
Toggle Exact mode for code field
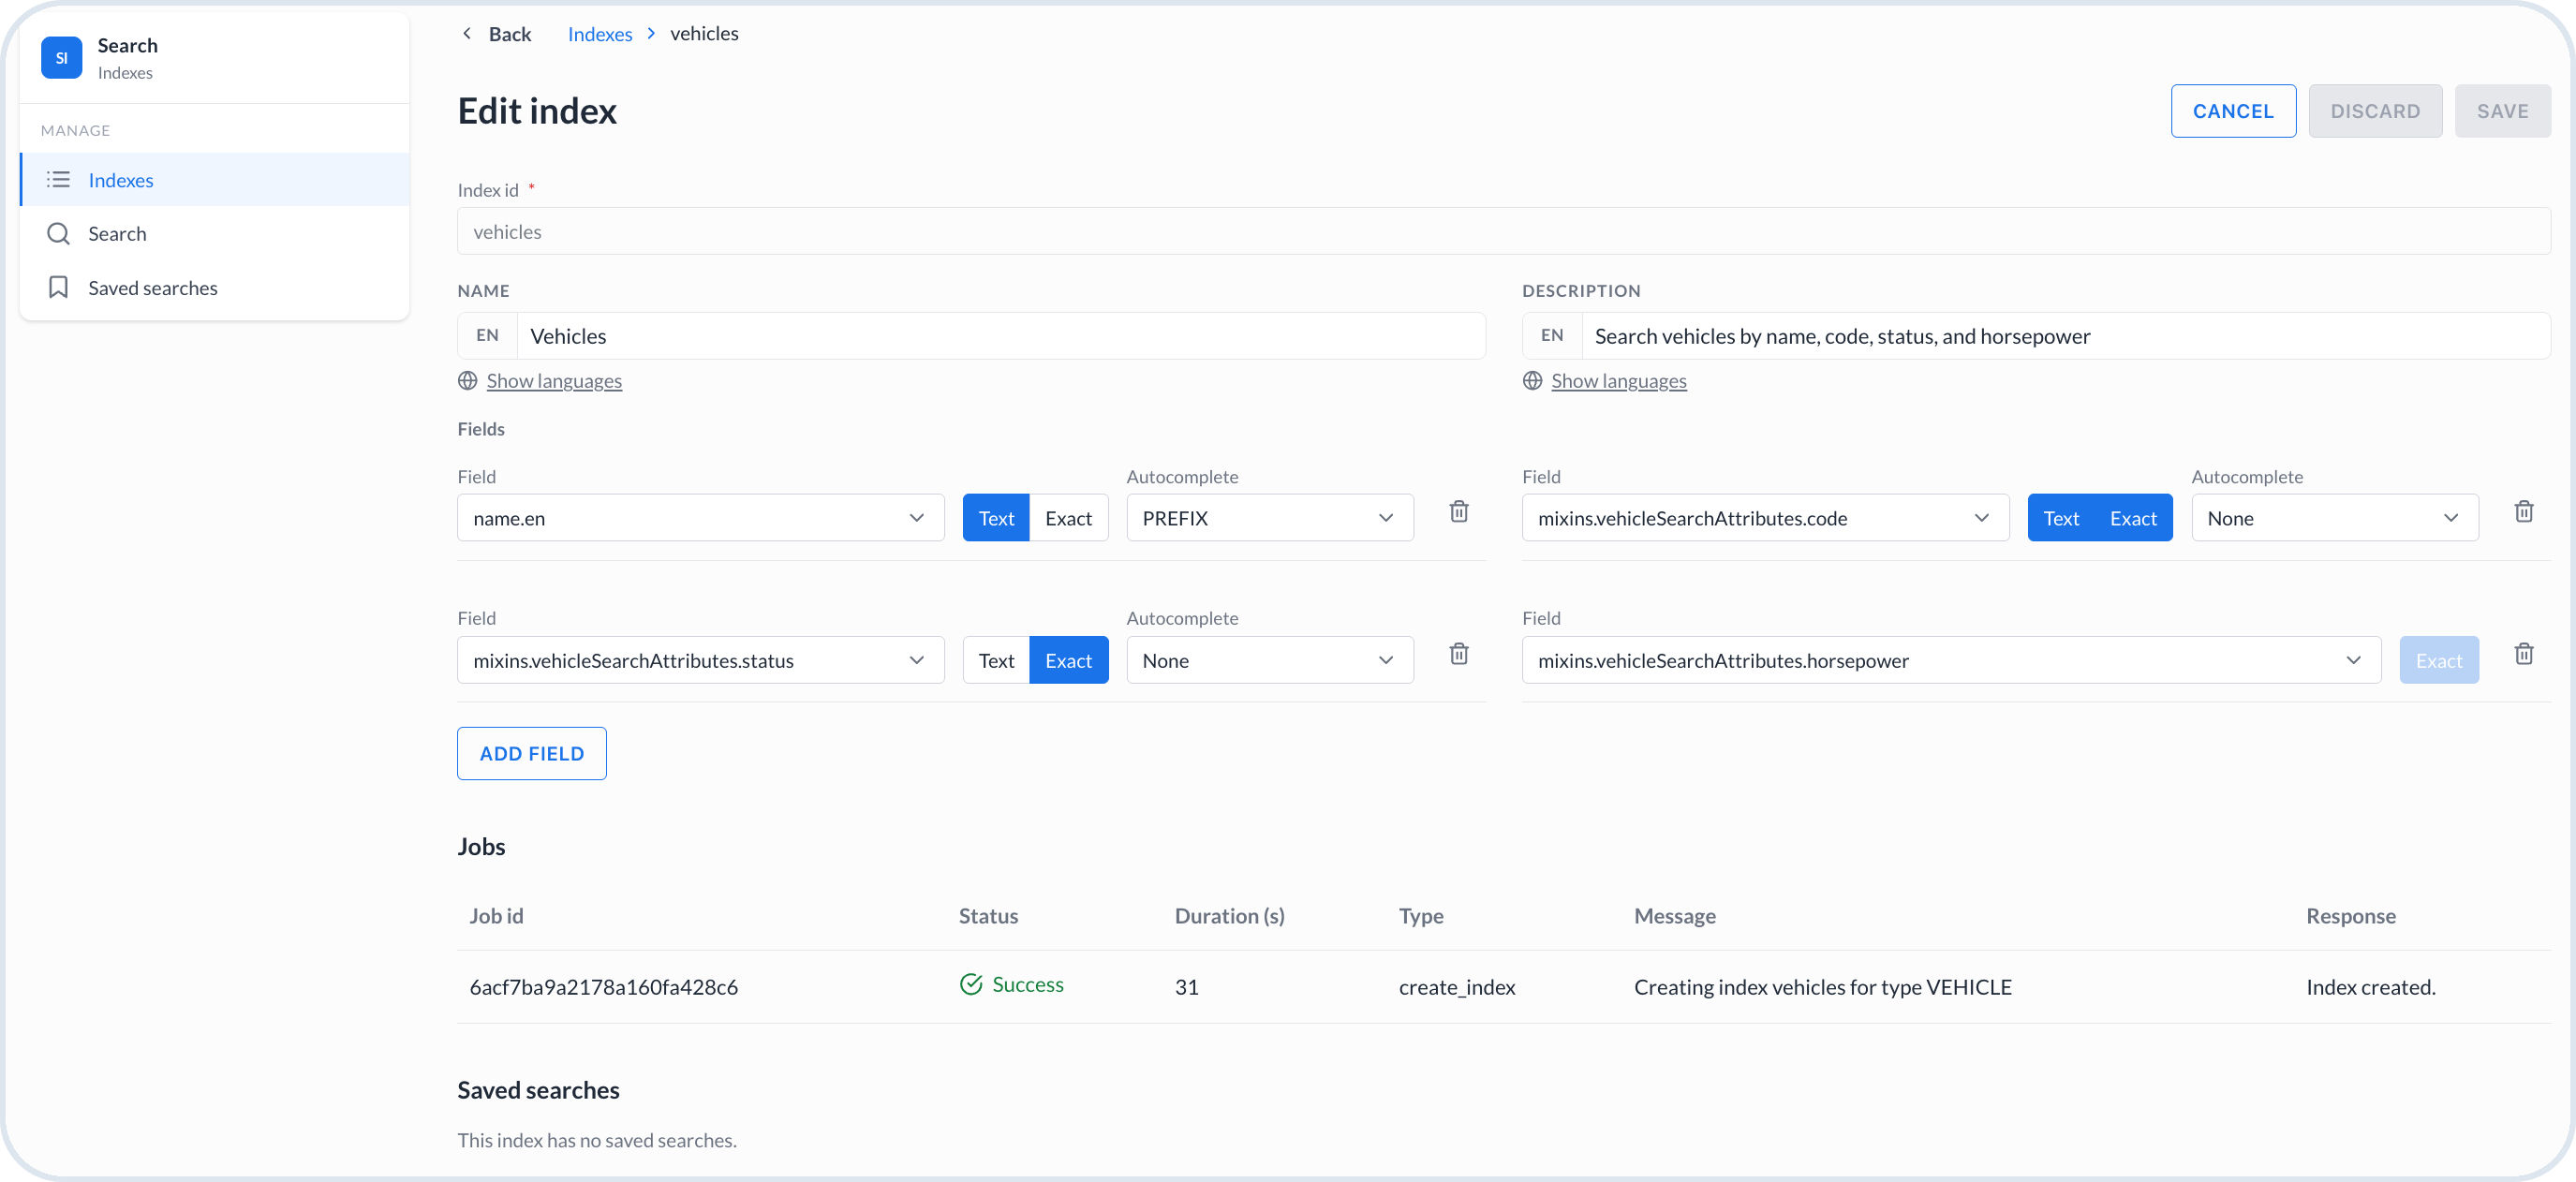pos(2133,518)
